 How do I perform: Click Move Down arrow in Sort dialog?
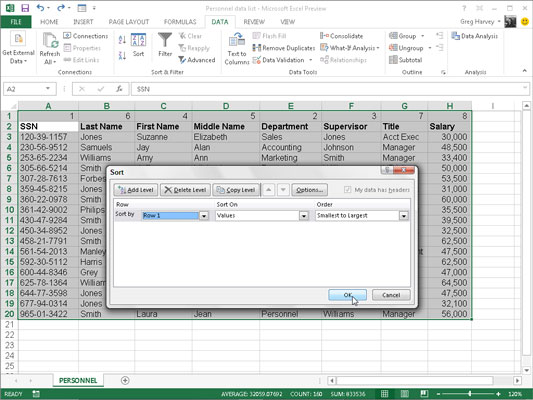[x=283, y=190]
